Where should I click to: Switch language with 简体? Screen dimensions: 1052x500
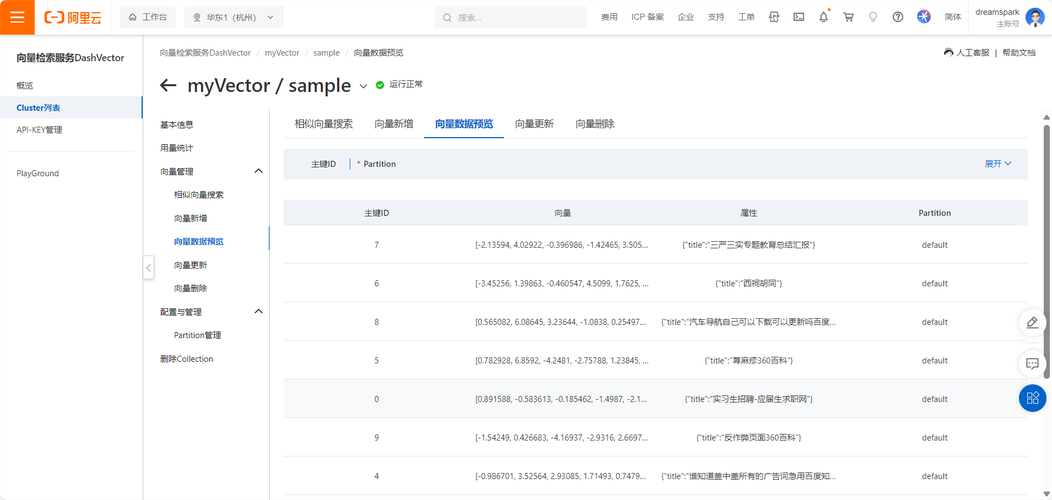[953, 17]
